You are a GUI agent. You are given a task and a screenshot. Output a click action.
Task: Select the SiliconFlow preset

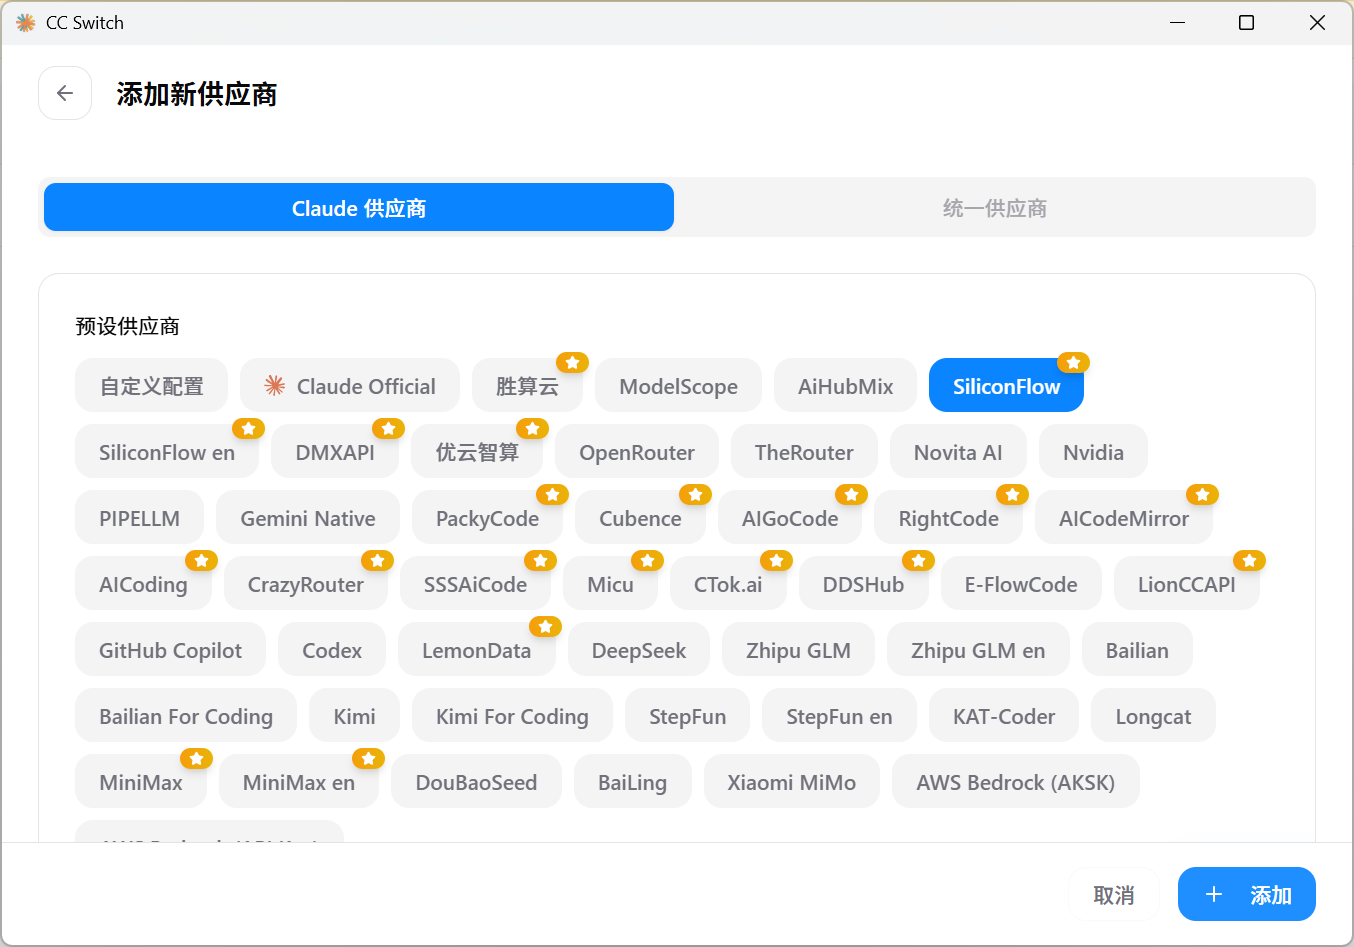(1006, 385)
